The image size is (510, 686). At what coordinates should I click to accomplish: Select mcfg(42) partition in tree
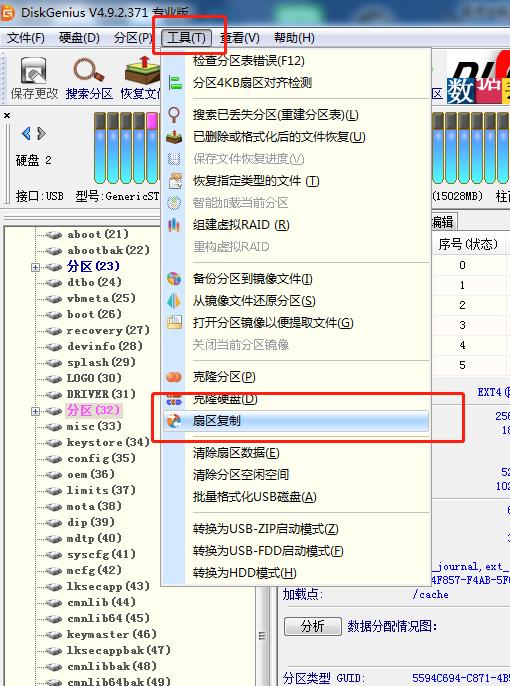[94, 570]
